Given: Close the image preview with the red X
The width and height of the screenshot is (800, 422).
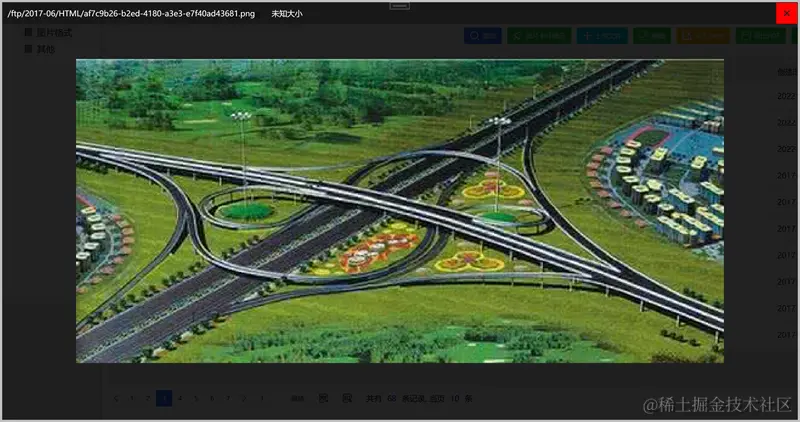Looking at the screenshot, I should point(787,13).
